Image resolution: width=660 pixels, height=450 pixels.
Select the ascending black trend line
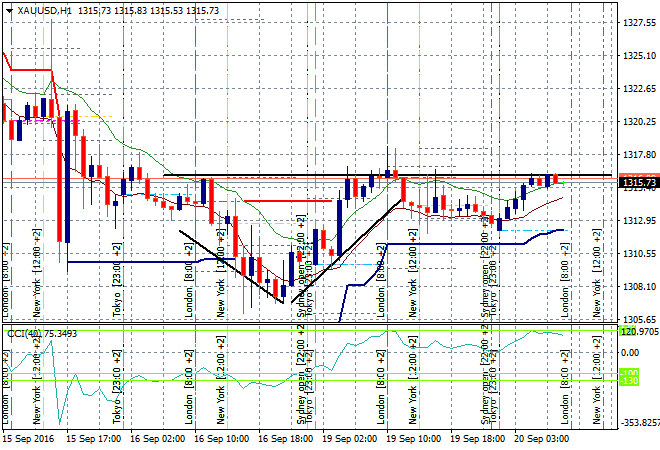click(350, 247)
